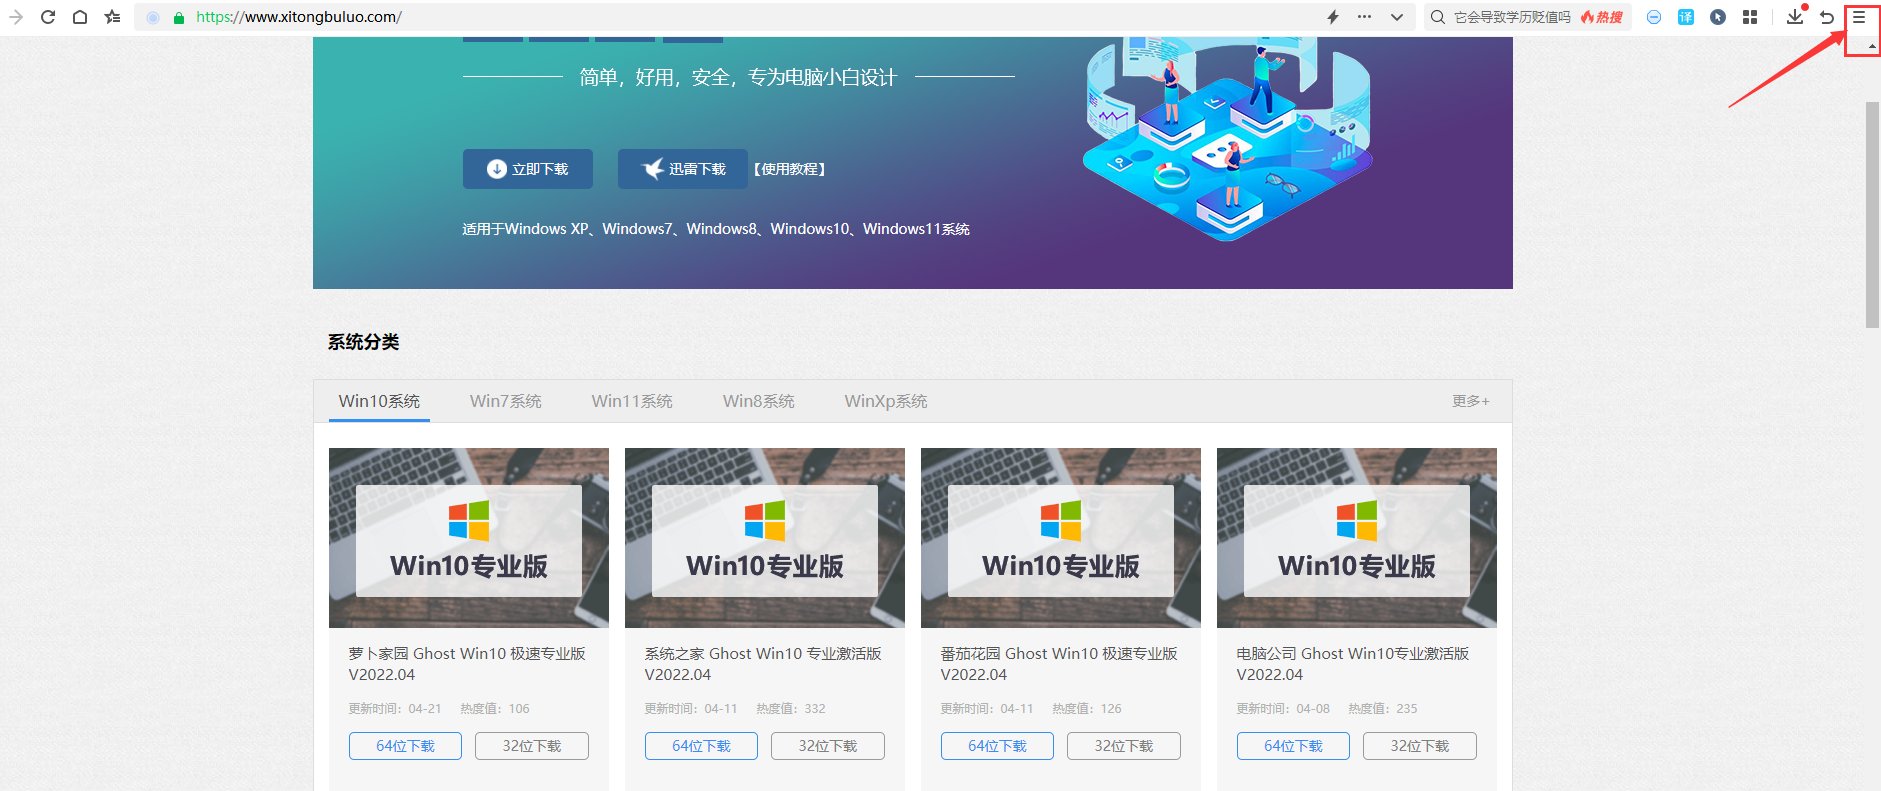1881x791 pixels.
Task: Click 32位下载 for 番茄花园 system
Action: 1124,746
